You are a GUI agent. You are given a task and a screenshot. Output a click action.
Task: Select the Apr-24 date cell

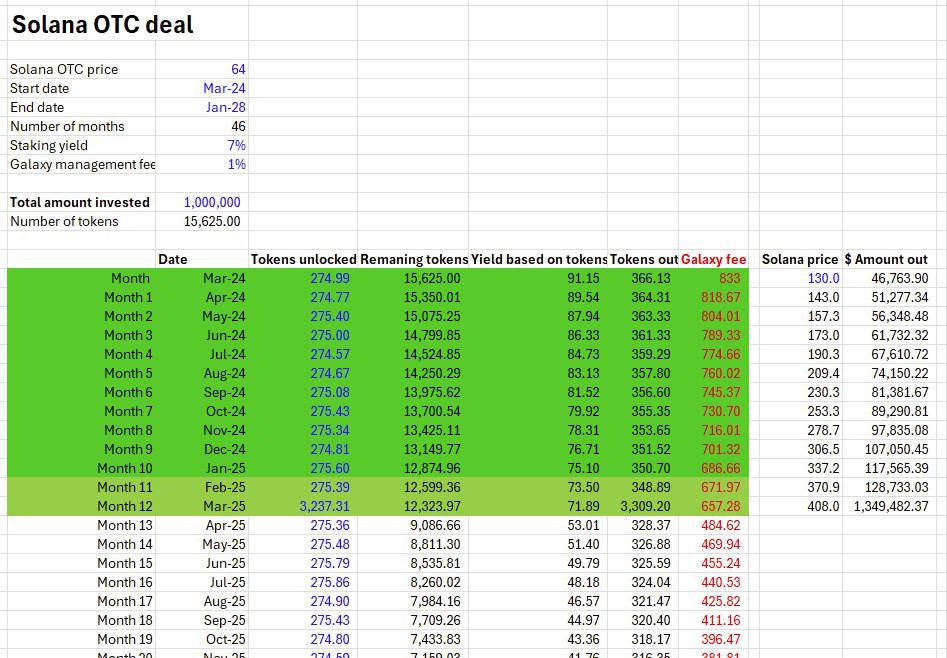point(225,297)
